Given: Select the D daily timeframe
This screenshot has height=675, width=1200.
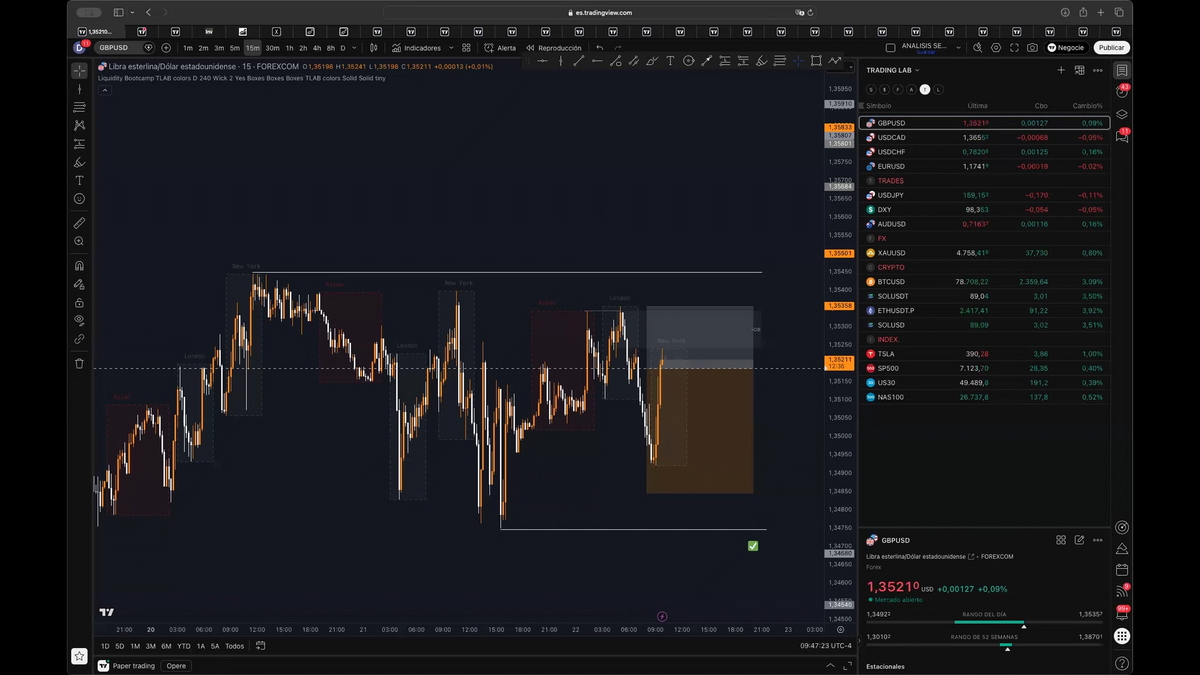Looking at the screenshot, I should [343, 47].
